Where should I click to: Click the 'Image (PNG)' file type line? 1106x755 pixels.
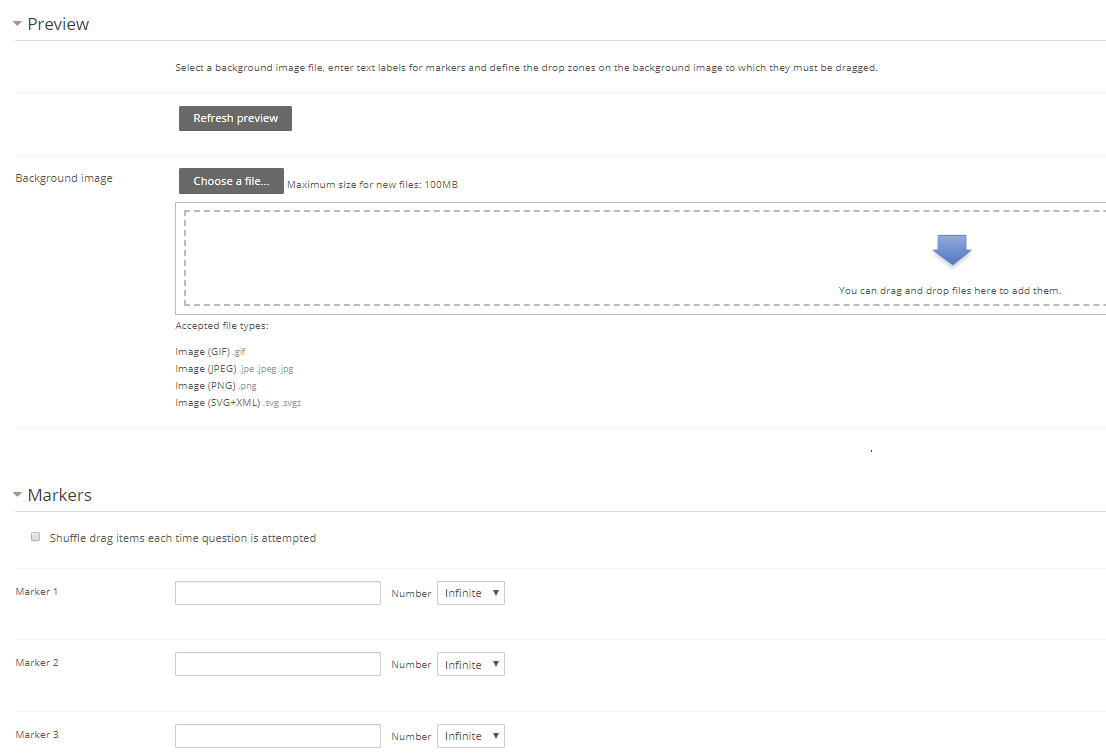(x=216, y=386)
